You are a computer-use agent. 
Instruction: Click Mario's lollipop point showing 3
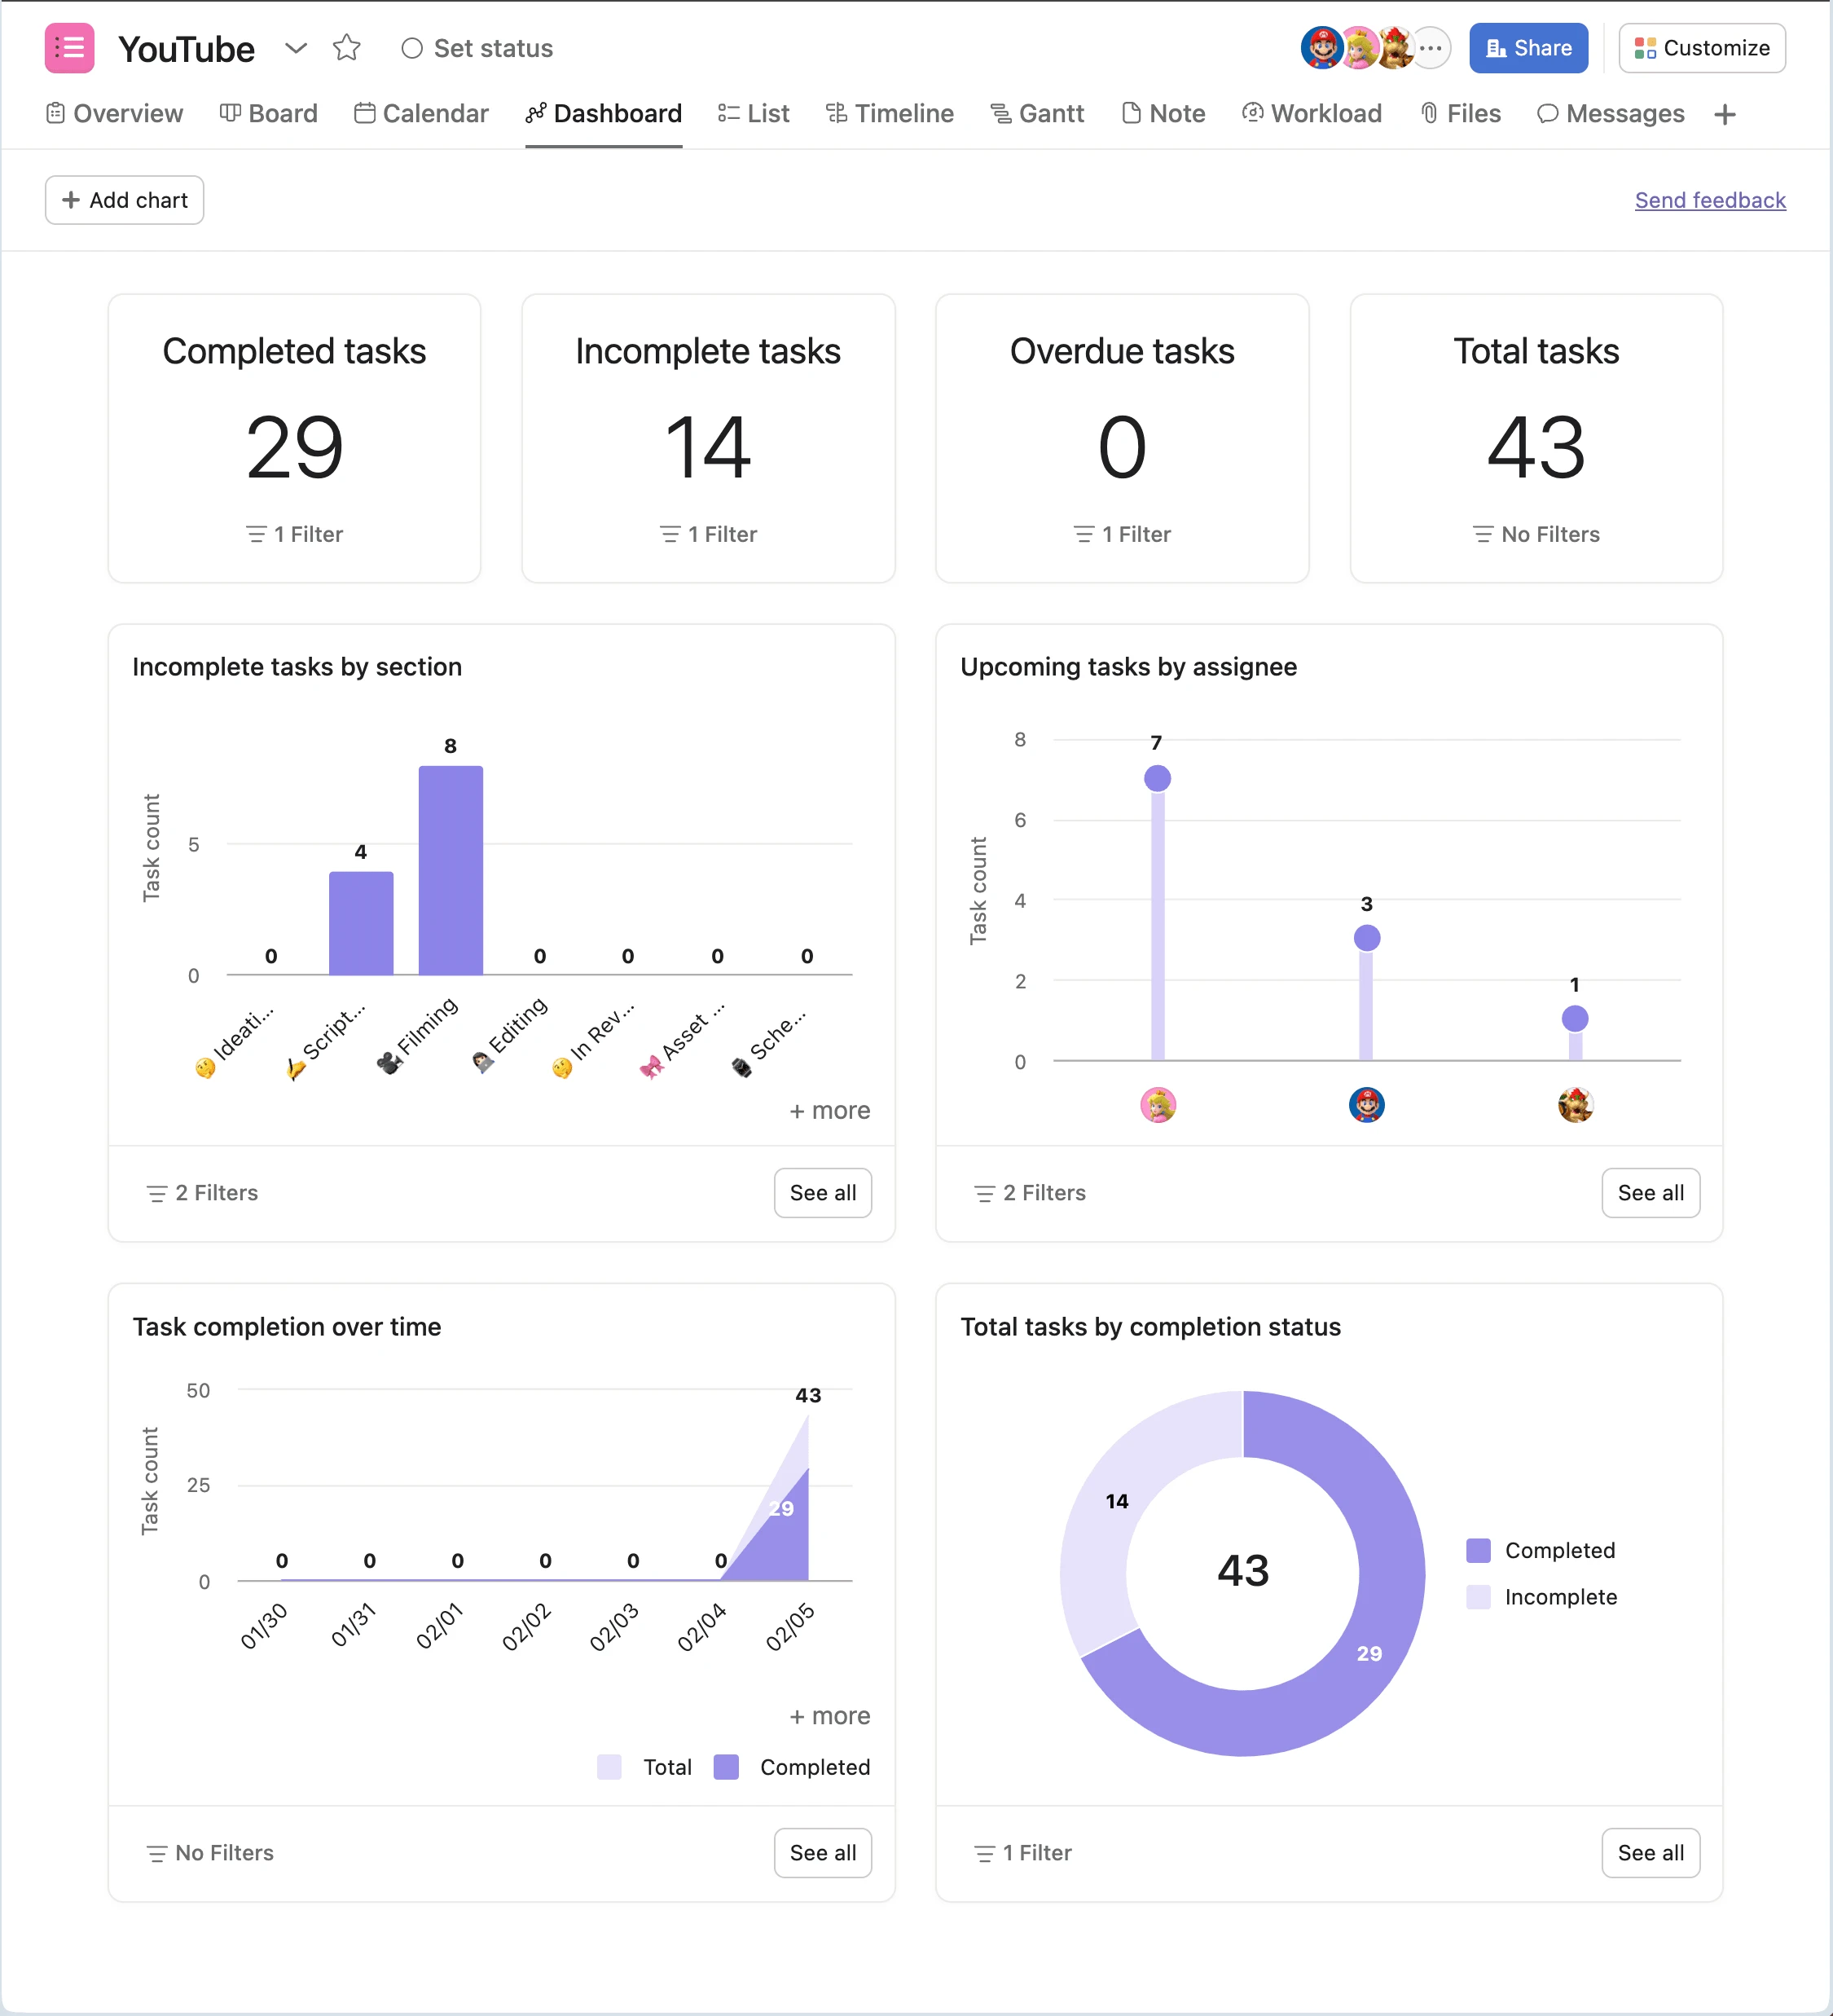pyautogui.click(x=1367, y=938)
